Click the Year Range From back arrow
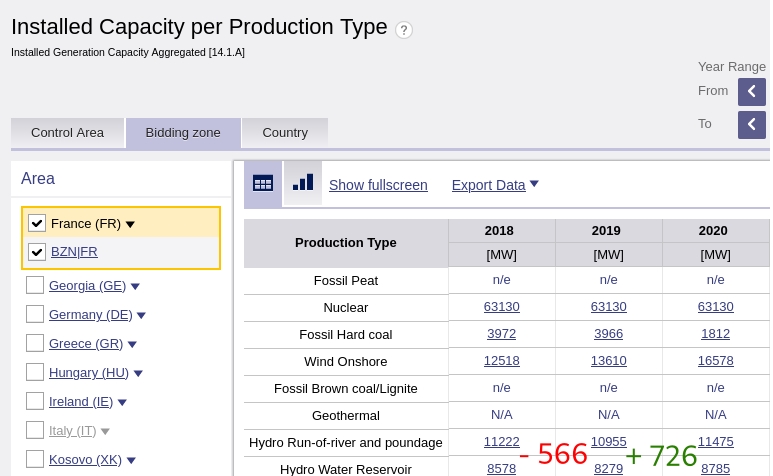The image size is (773, 476). pos(751,92)
